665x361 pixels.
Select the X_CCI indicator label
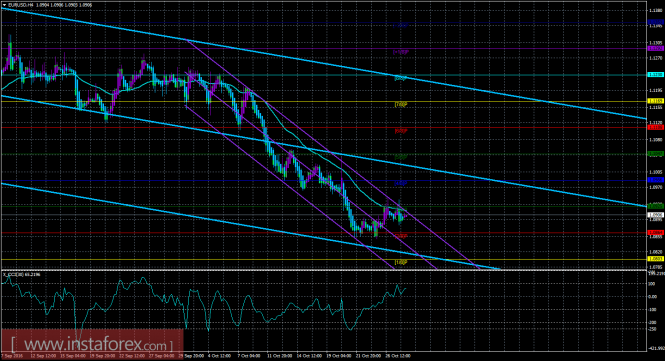22,274
